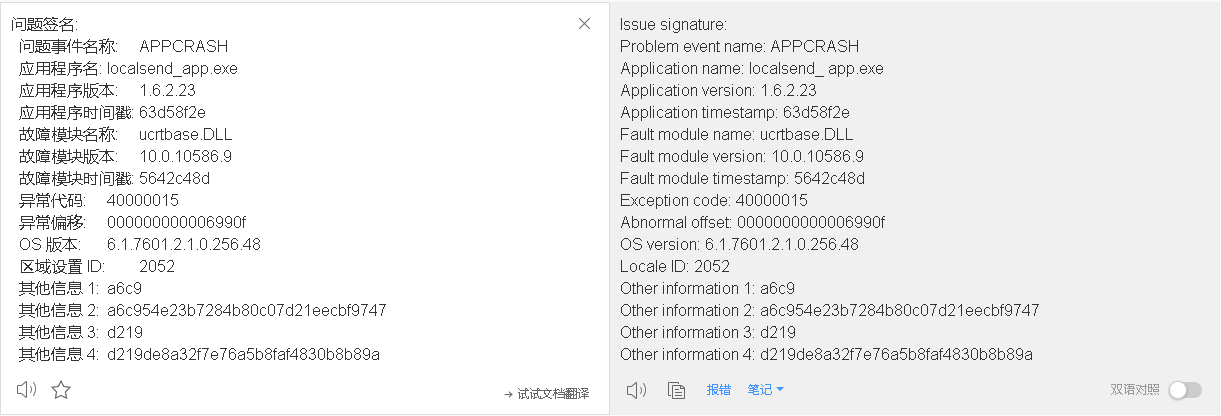This screenshot has height=416, width=1221.
Task: Clear source text with the X icon
Action: point(585,23)
